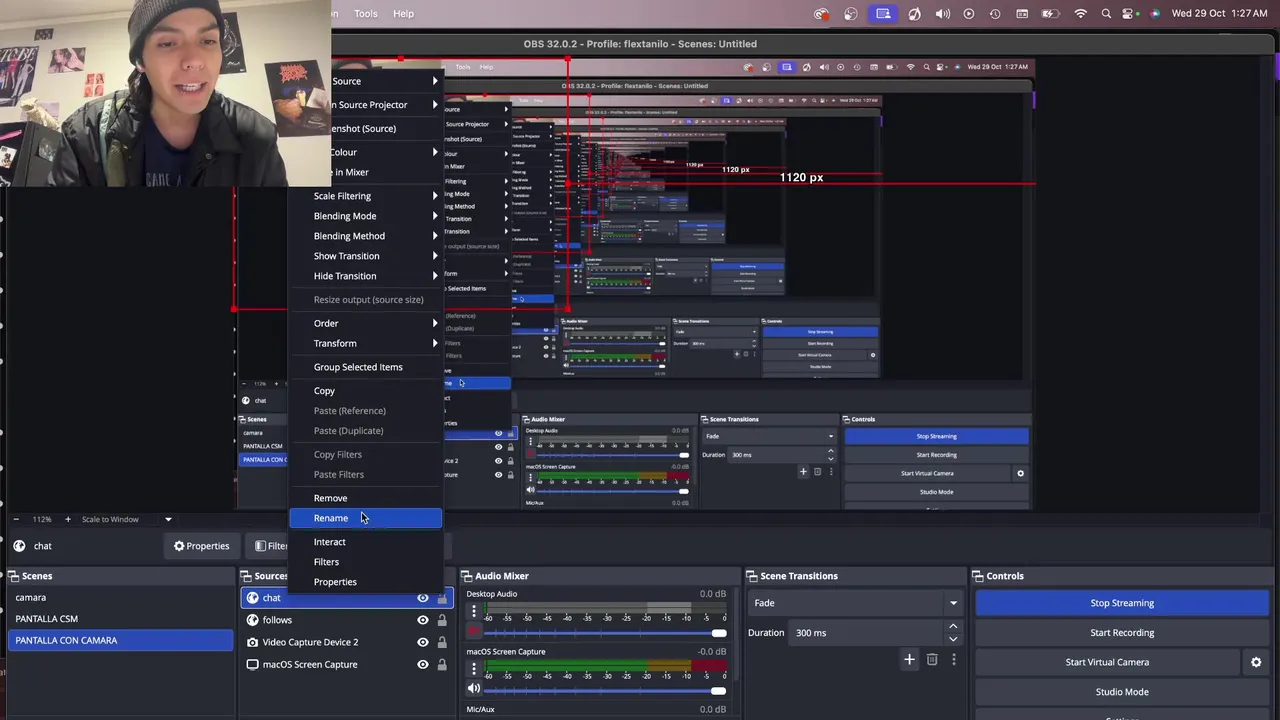The image size is (1280, 720).
Task: Open the Fade transition dropdown
Action: 856,603
